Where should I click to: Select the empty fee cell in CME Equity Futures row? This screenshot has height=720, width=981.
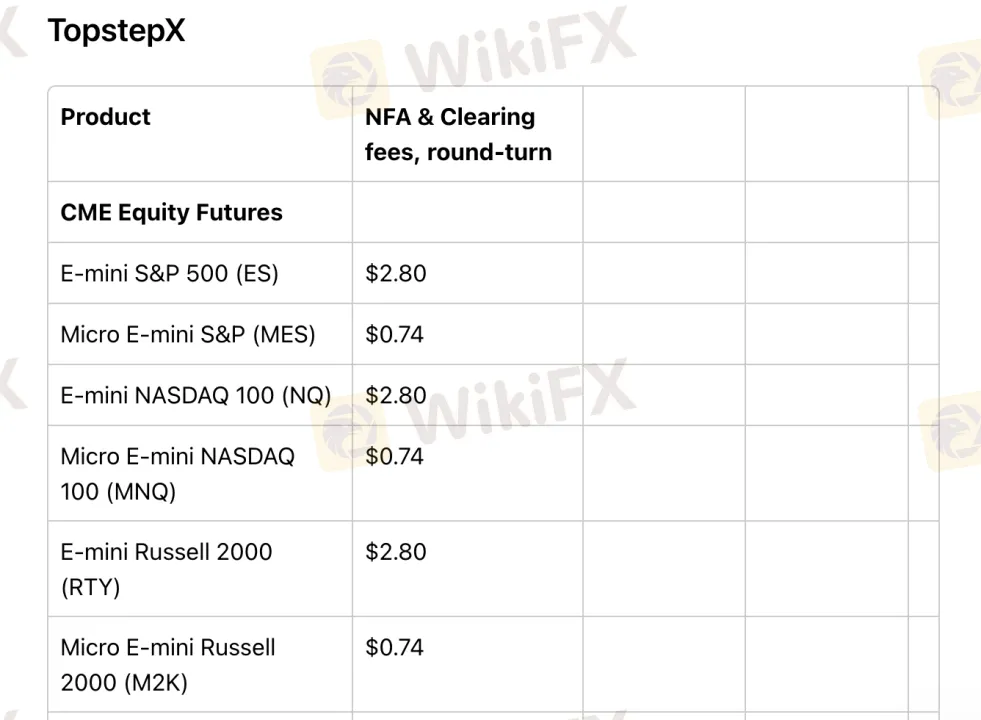point(467,213)
